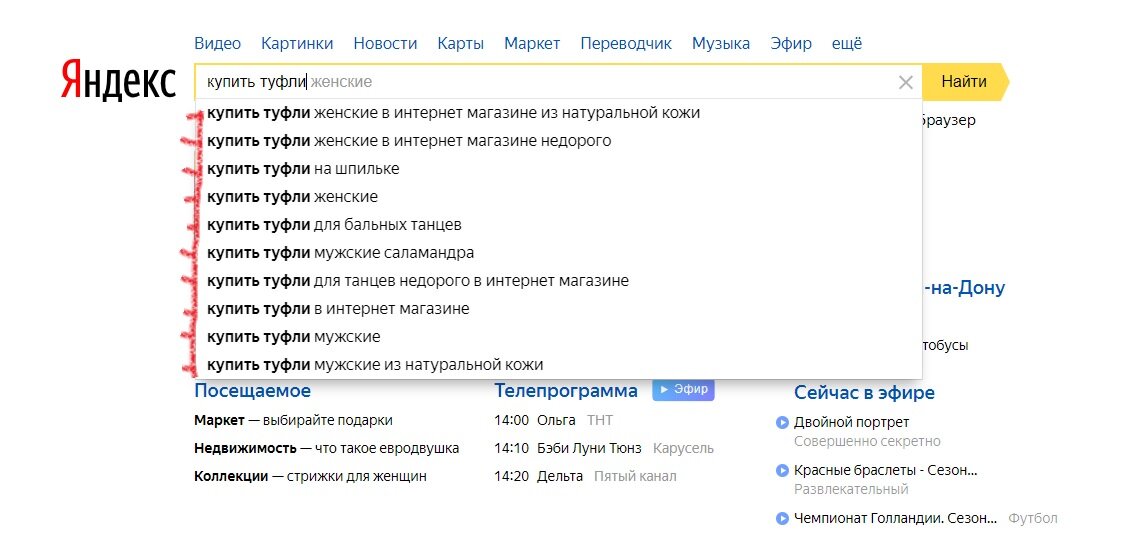Open Маркет — выбирайте подарки link
Viewport: 1129px width, 553px height.
pos(294,421)
